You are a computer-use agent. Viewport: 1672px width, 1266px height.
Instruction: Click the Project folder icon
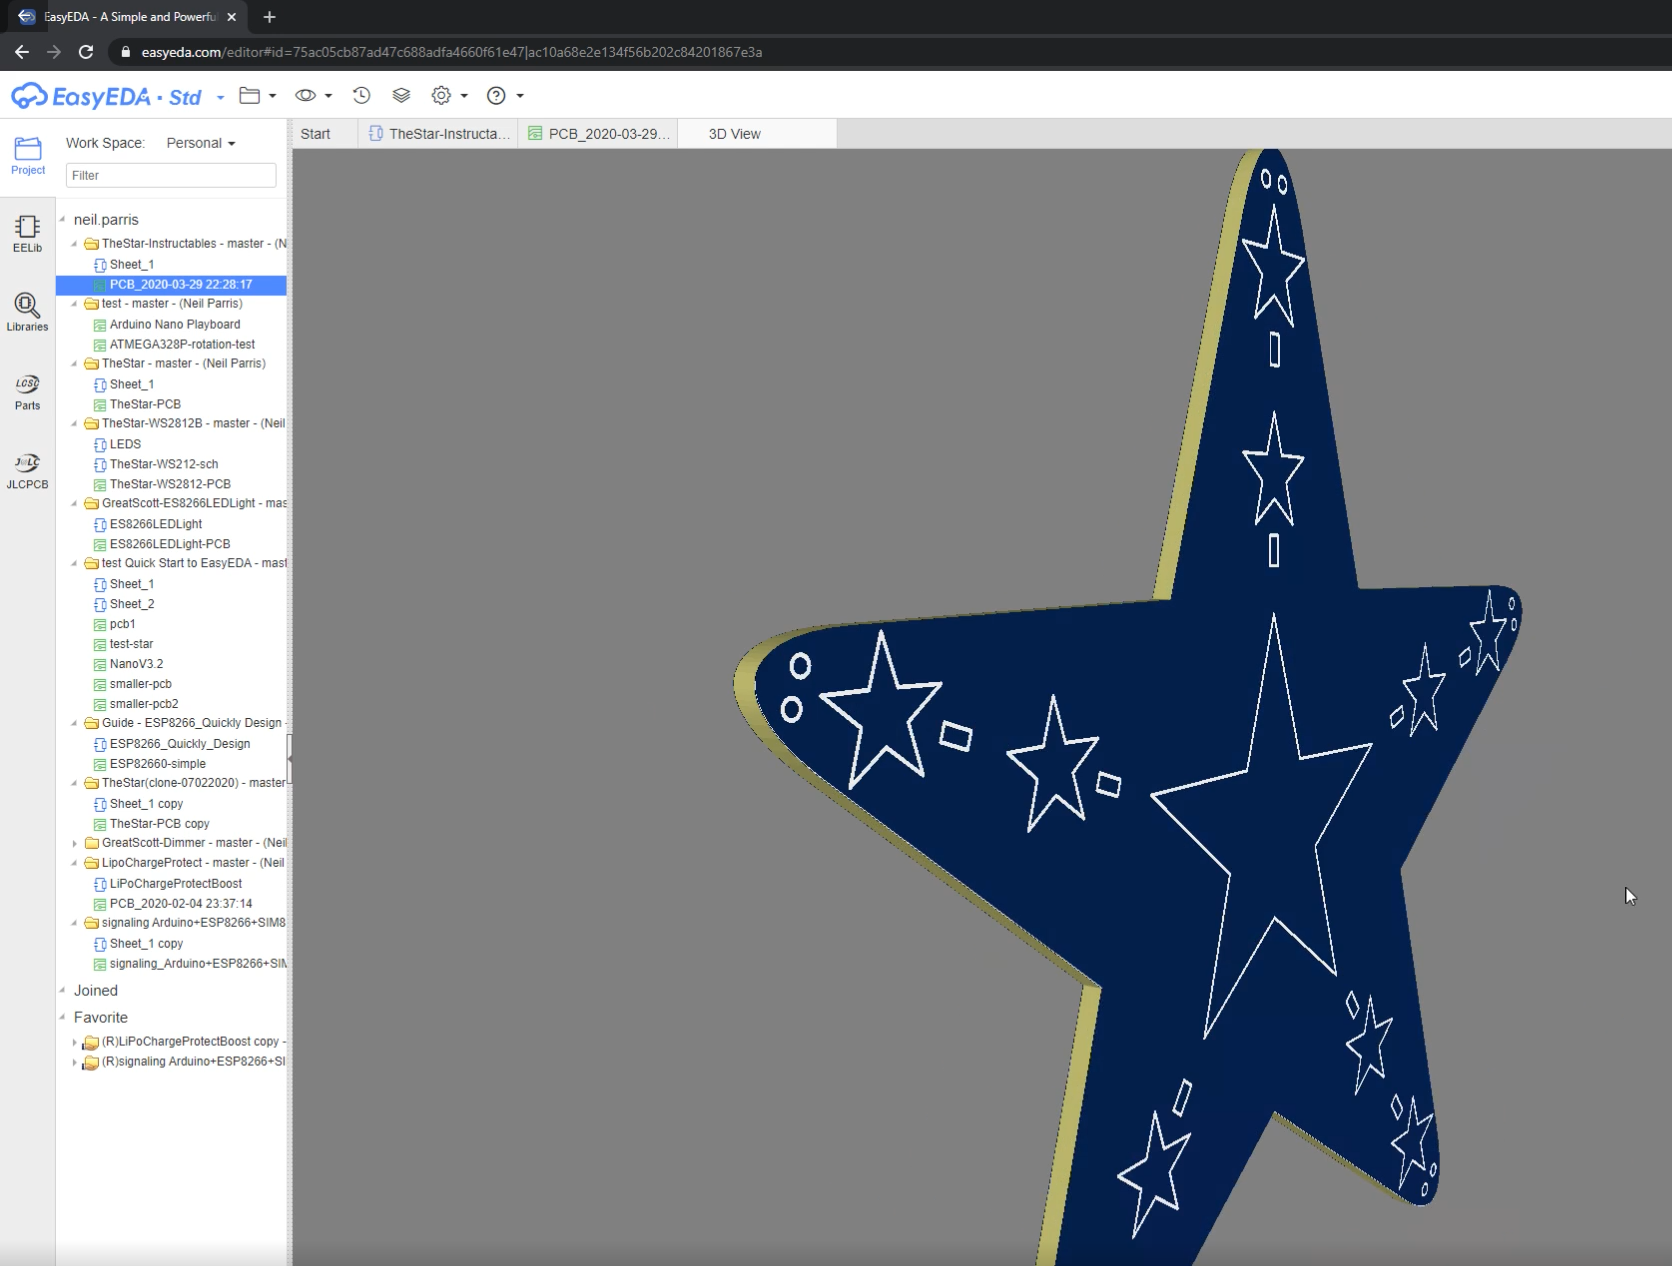(x=27, y=150)
